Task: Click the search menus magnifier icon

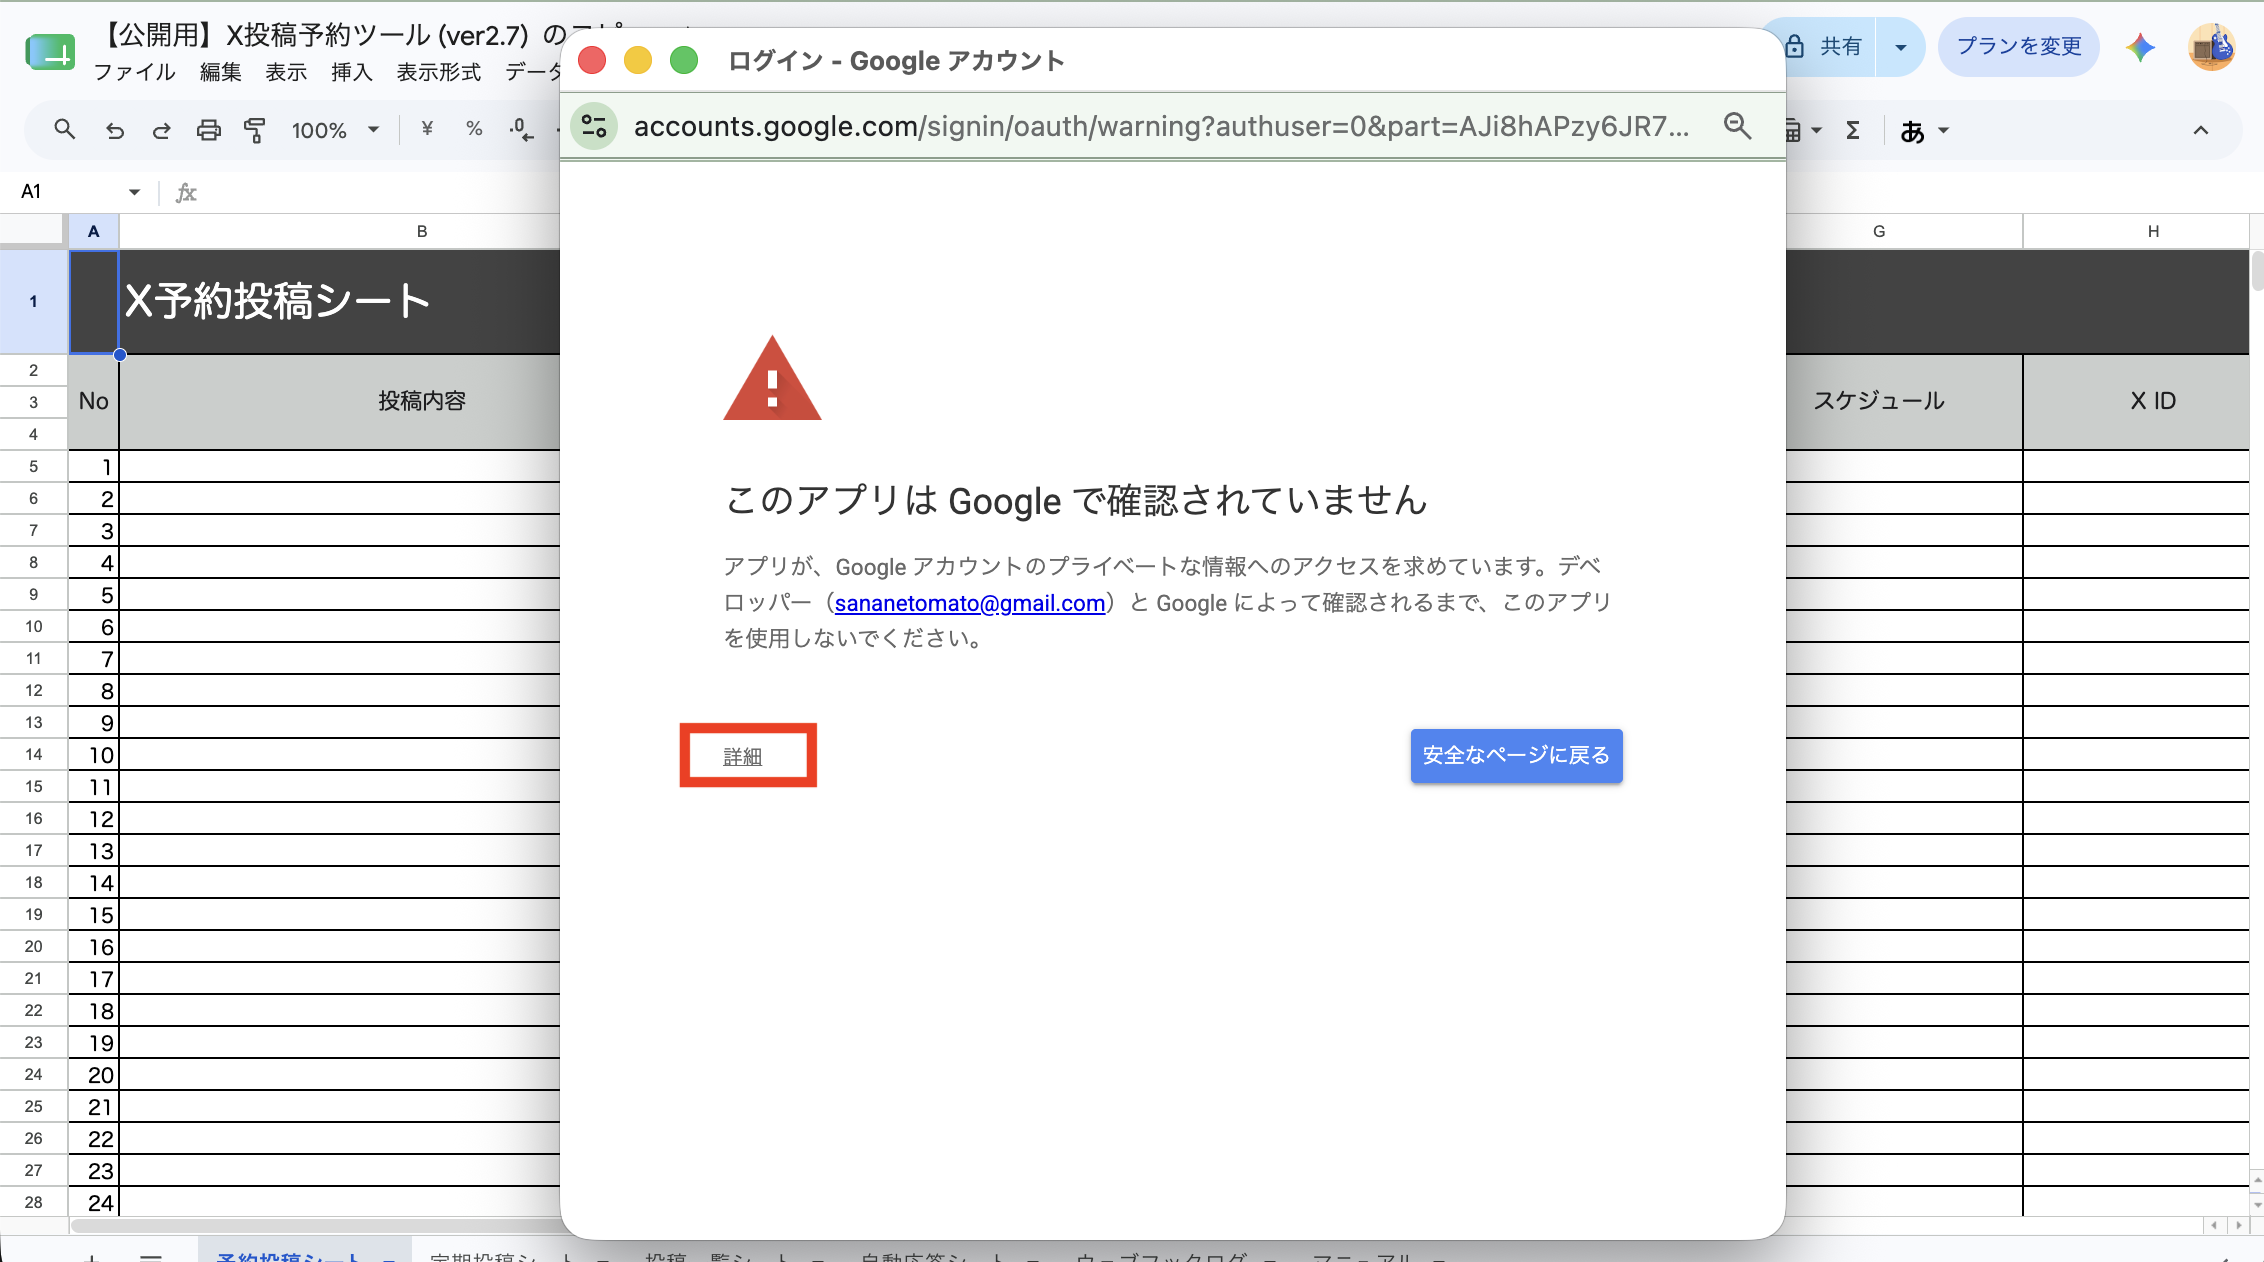Action: [64, 130]
